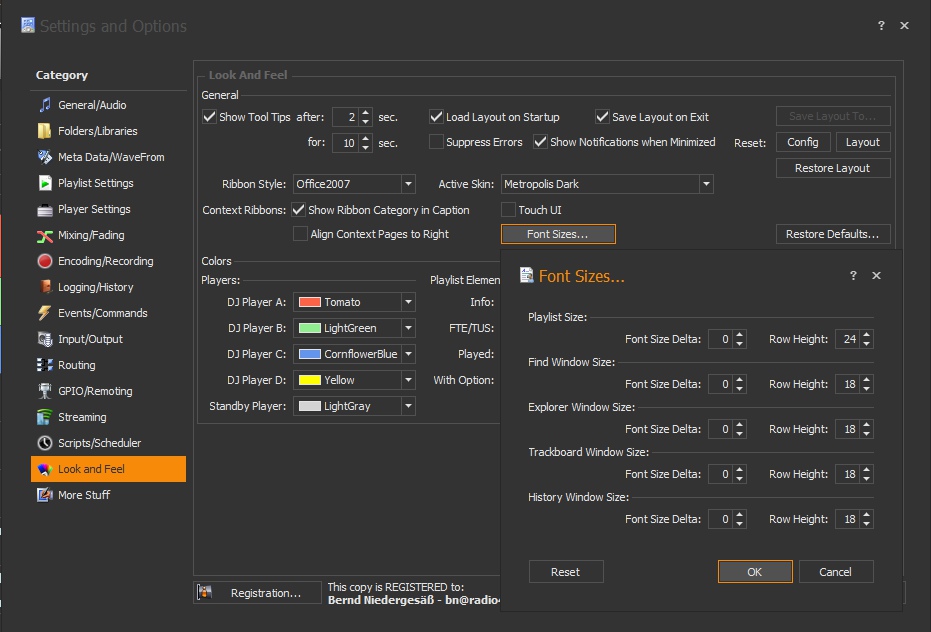
Task: Disable Load Layout on Startup
Action: pyautogui.click(x=437, y=117)
